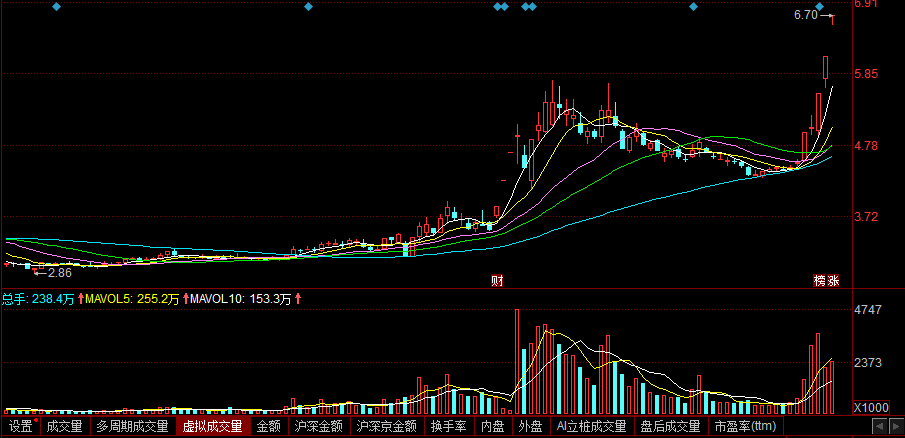
Task: Click the 2.86 low price label
Action: coord(60,272)
